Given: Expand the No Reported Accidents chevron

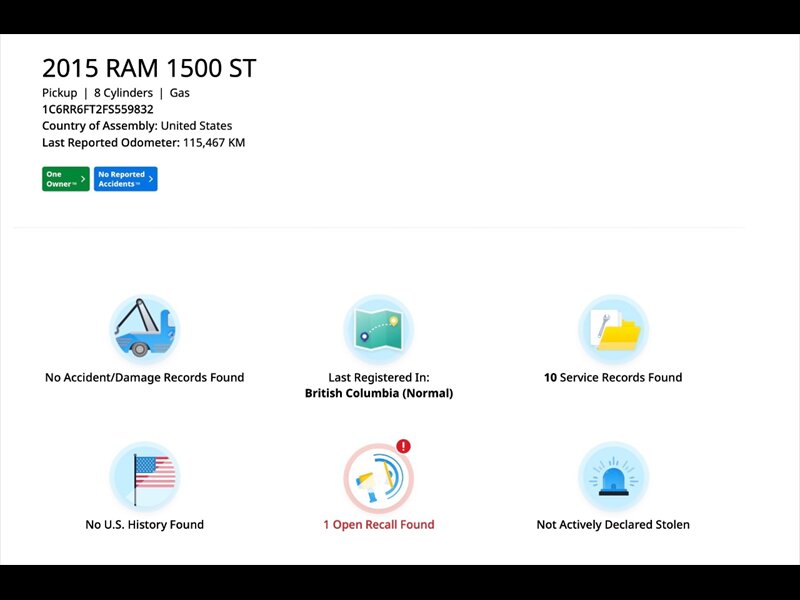Looking at the screenshot, I should coord(151,179).
